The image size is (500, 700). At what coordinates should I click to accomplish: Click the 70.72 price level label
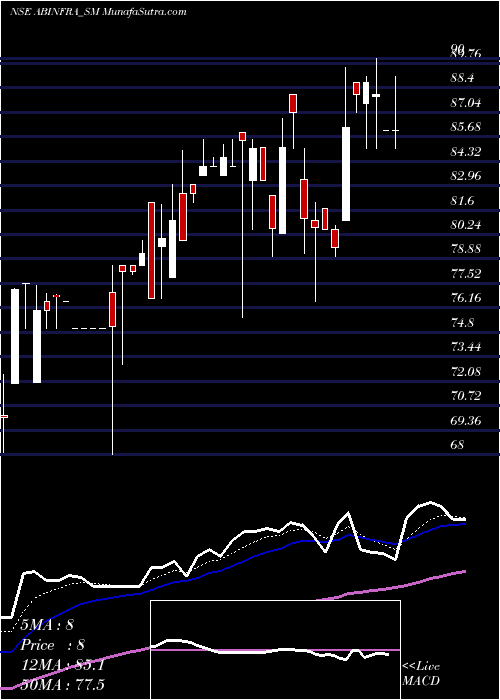pos(466,396)
